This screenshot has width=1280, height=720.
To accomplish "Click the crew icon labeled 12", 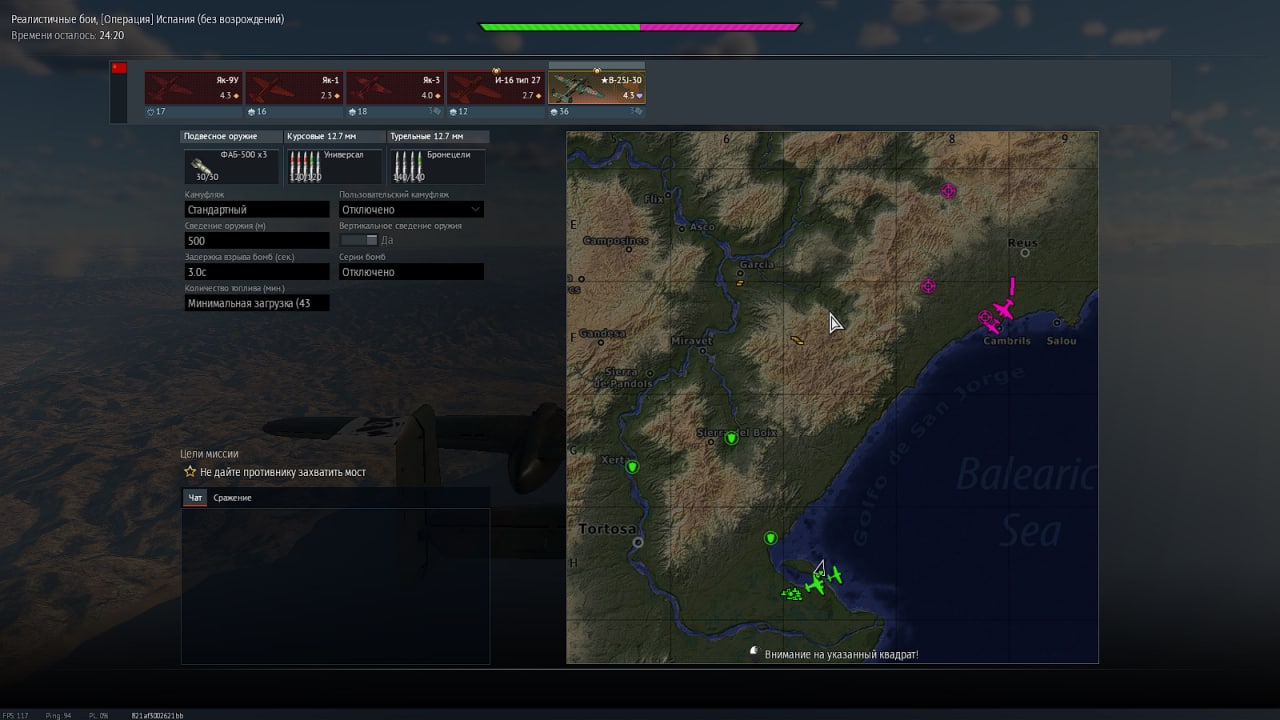I will click(x=454, y=112).
